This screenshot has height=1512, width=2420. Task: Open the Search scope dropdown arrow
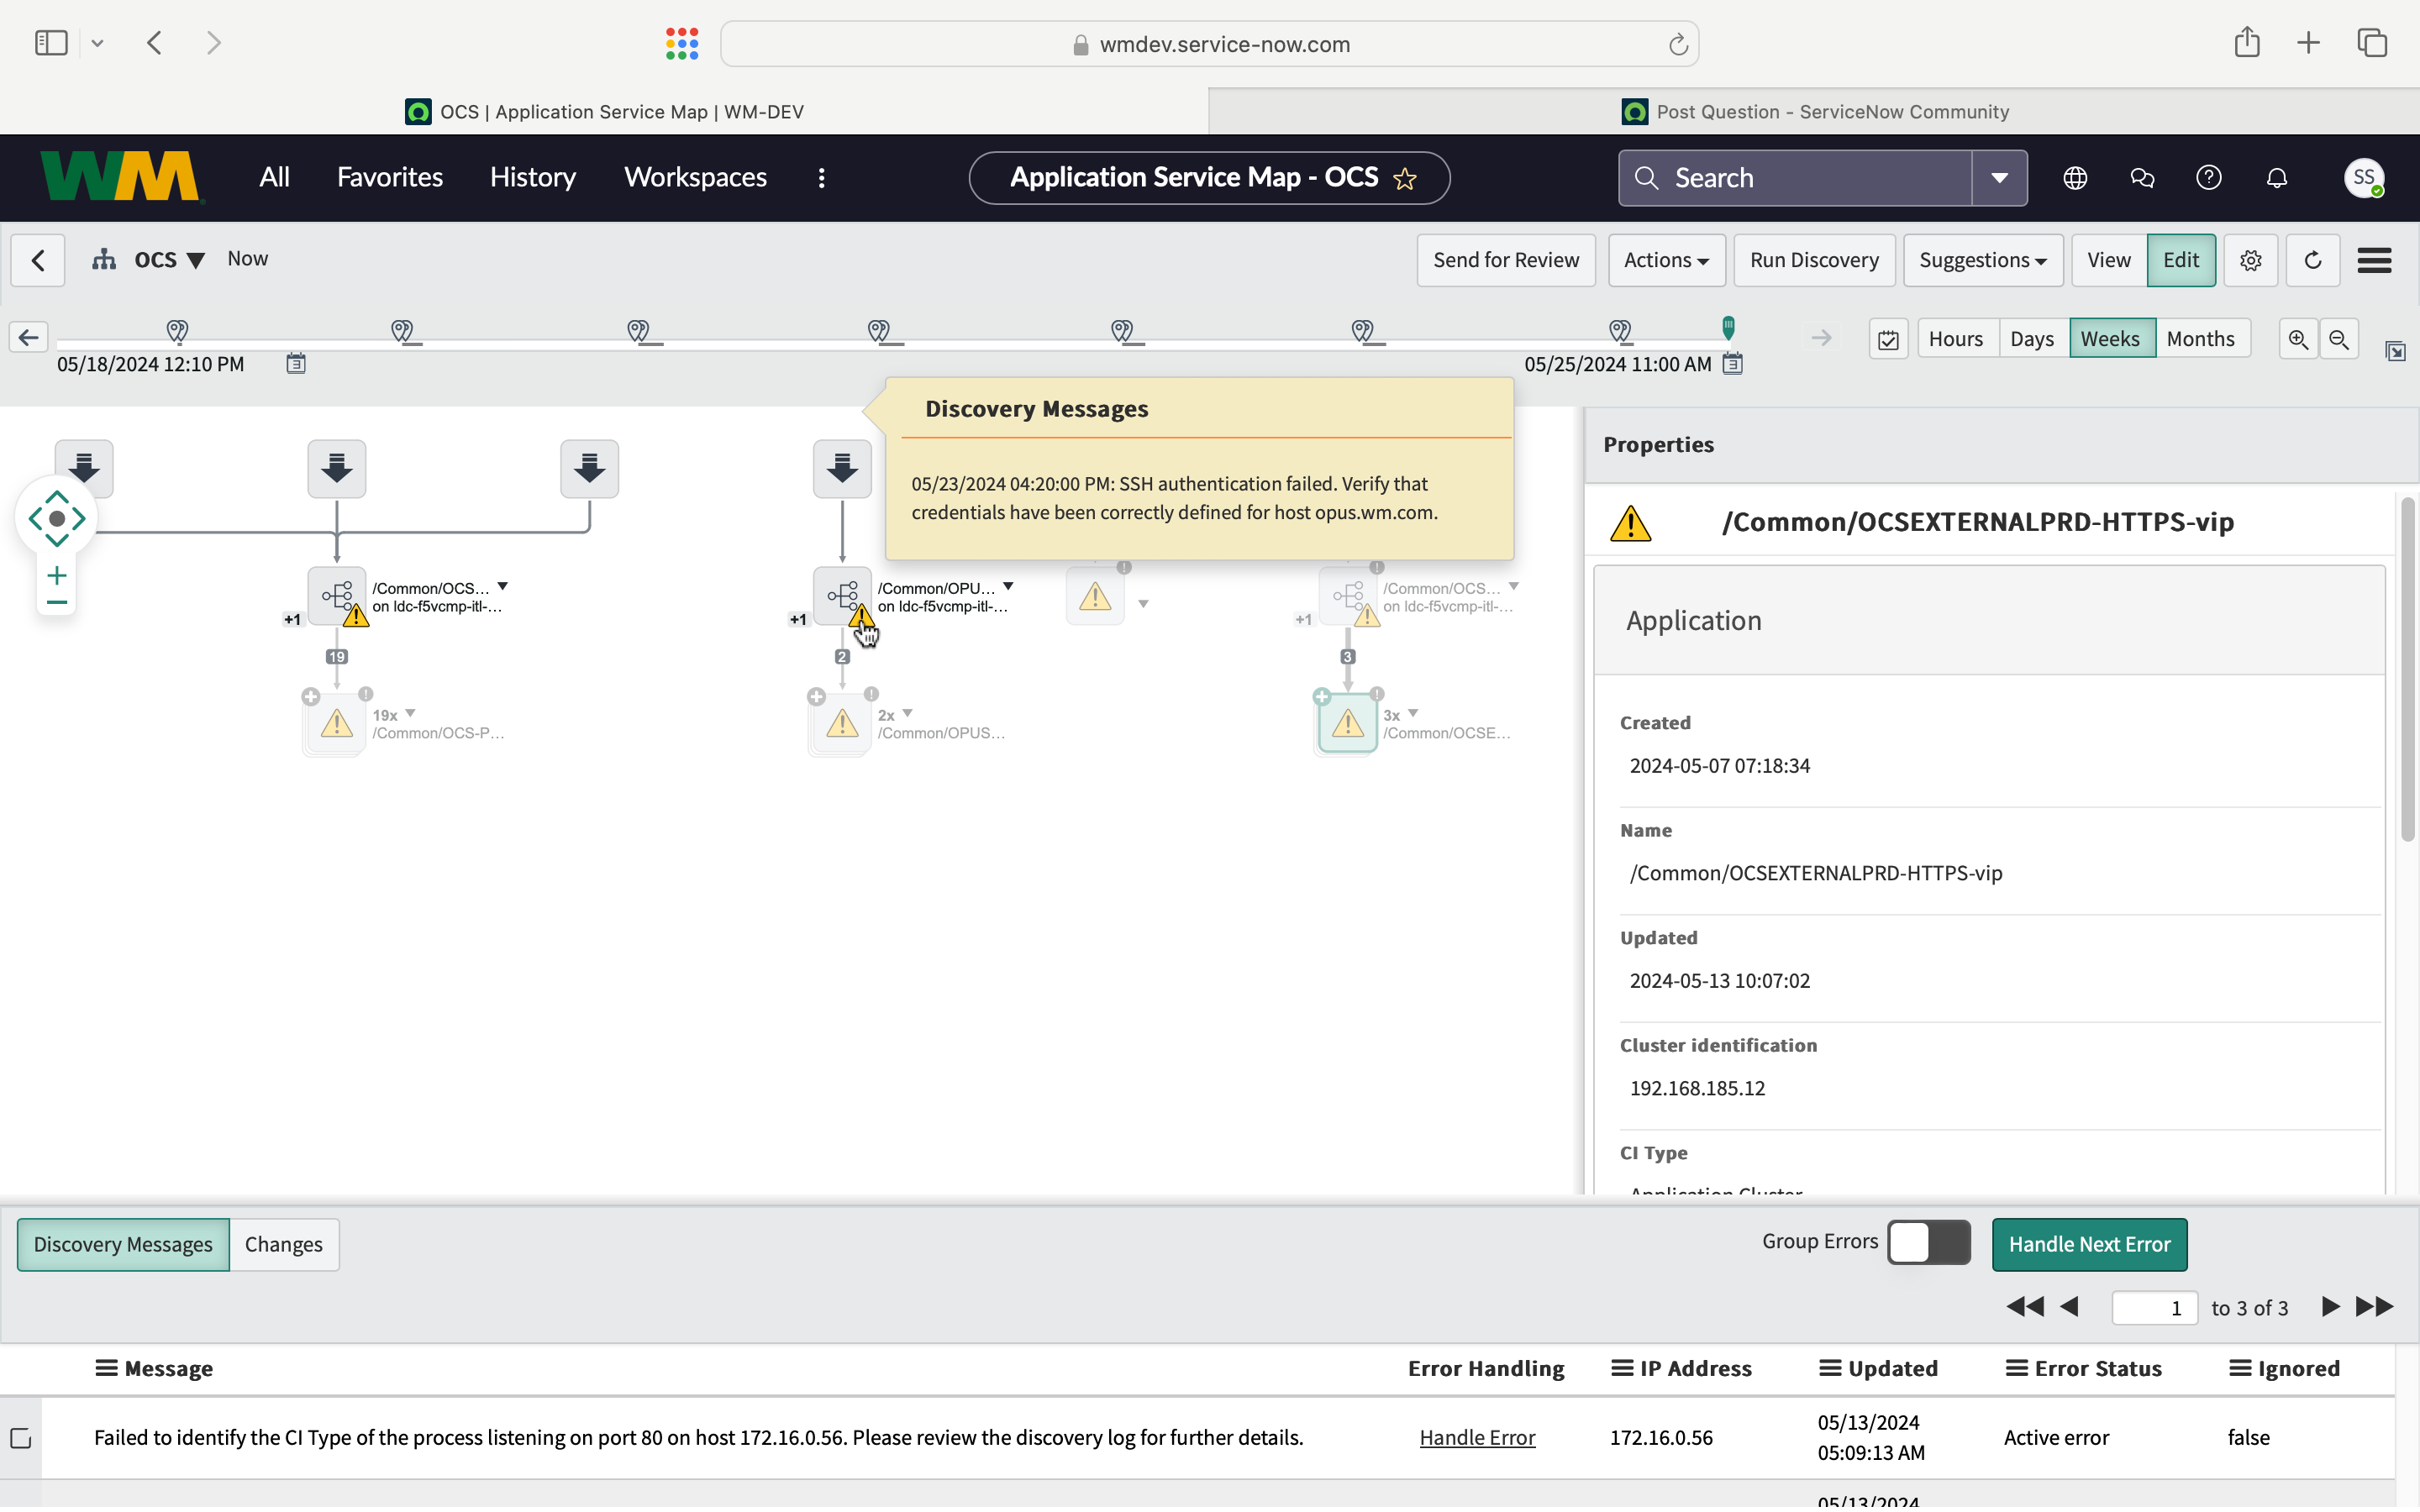click(x=1999, y=178)
